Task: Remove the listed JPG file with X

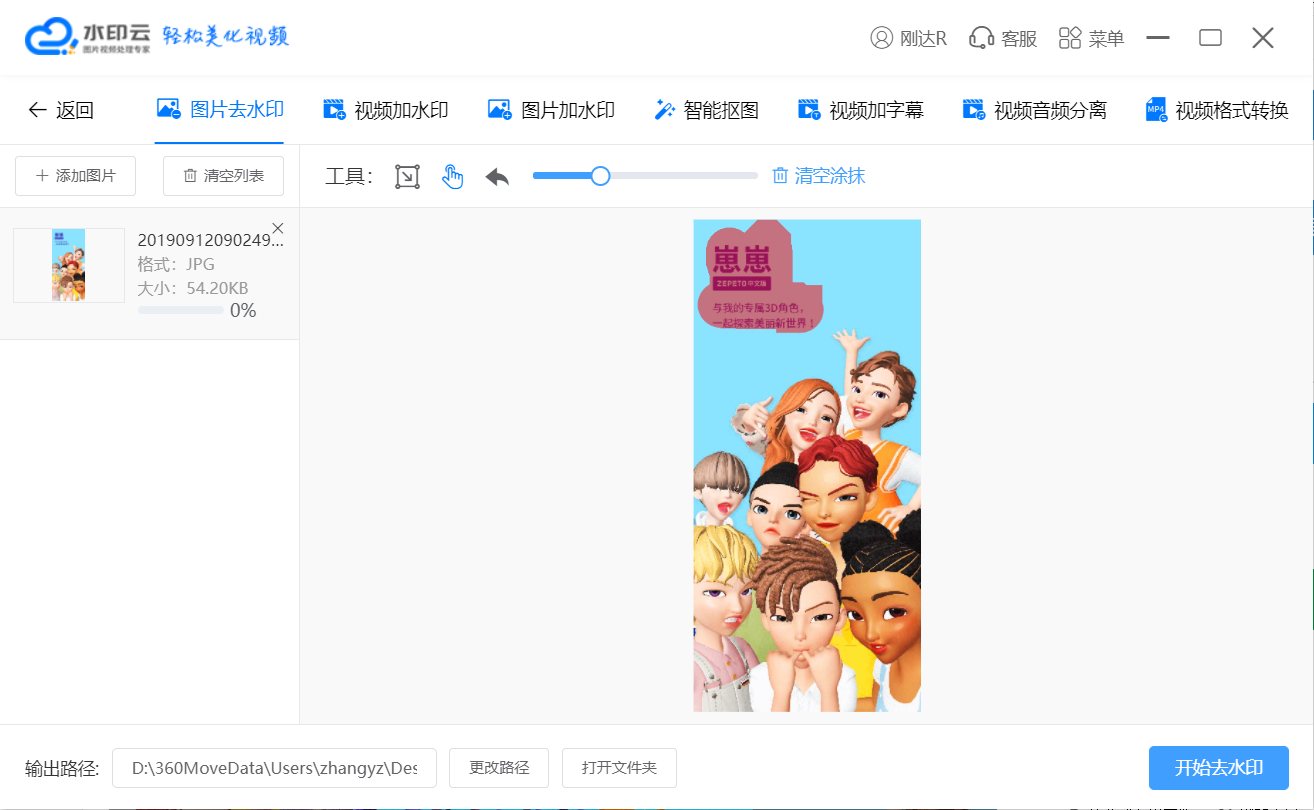Action: coord(278,228)
